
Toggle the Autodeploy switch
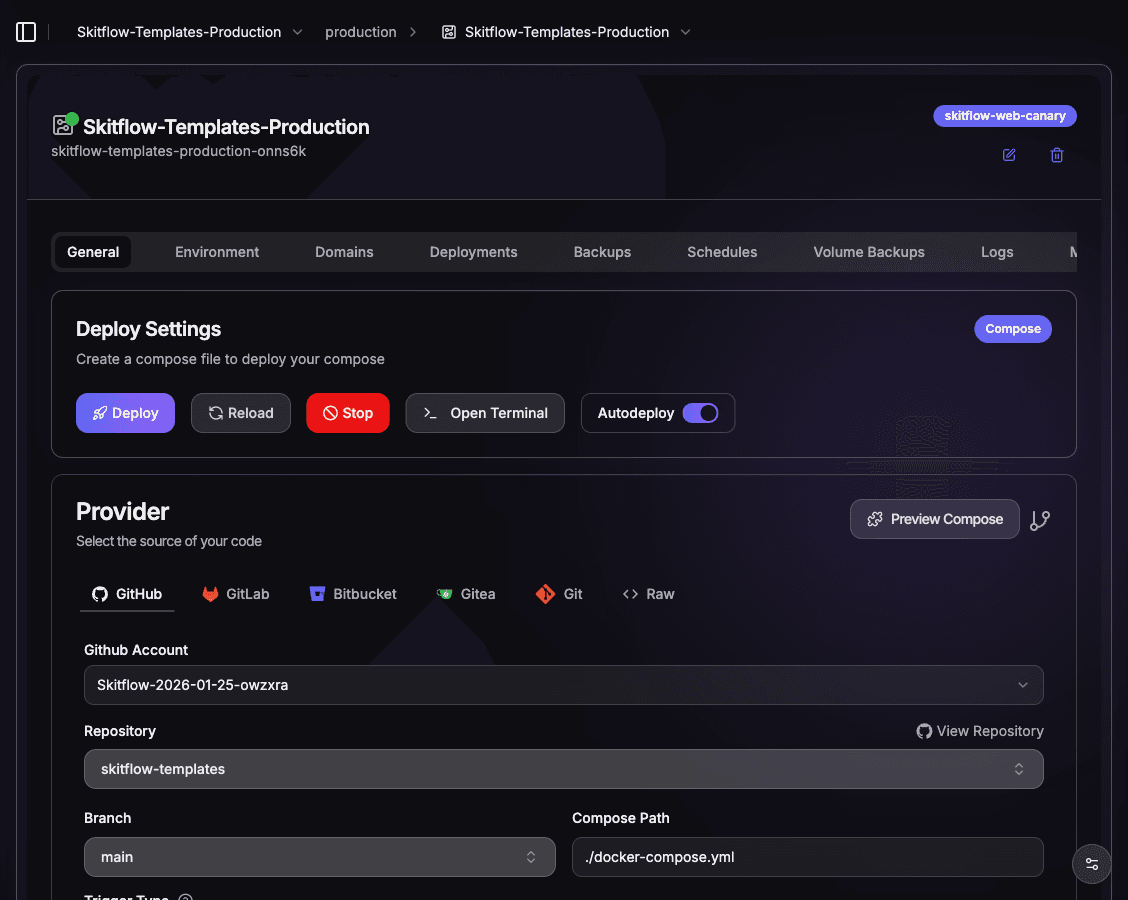(x=700, y=413)
